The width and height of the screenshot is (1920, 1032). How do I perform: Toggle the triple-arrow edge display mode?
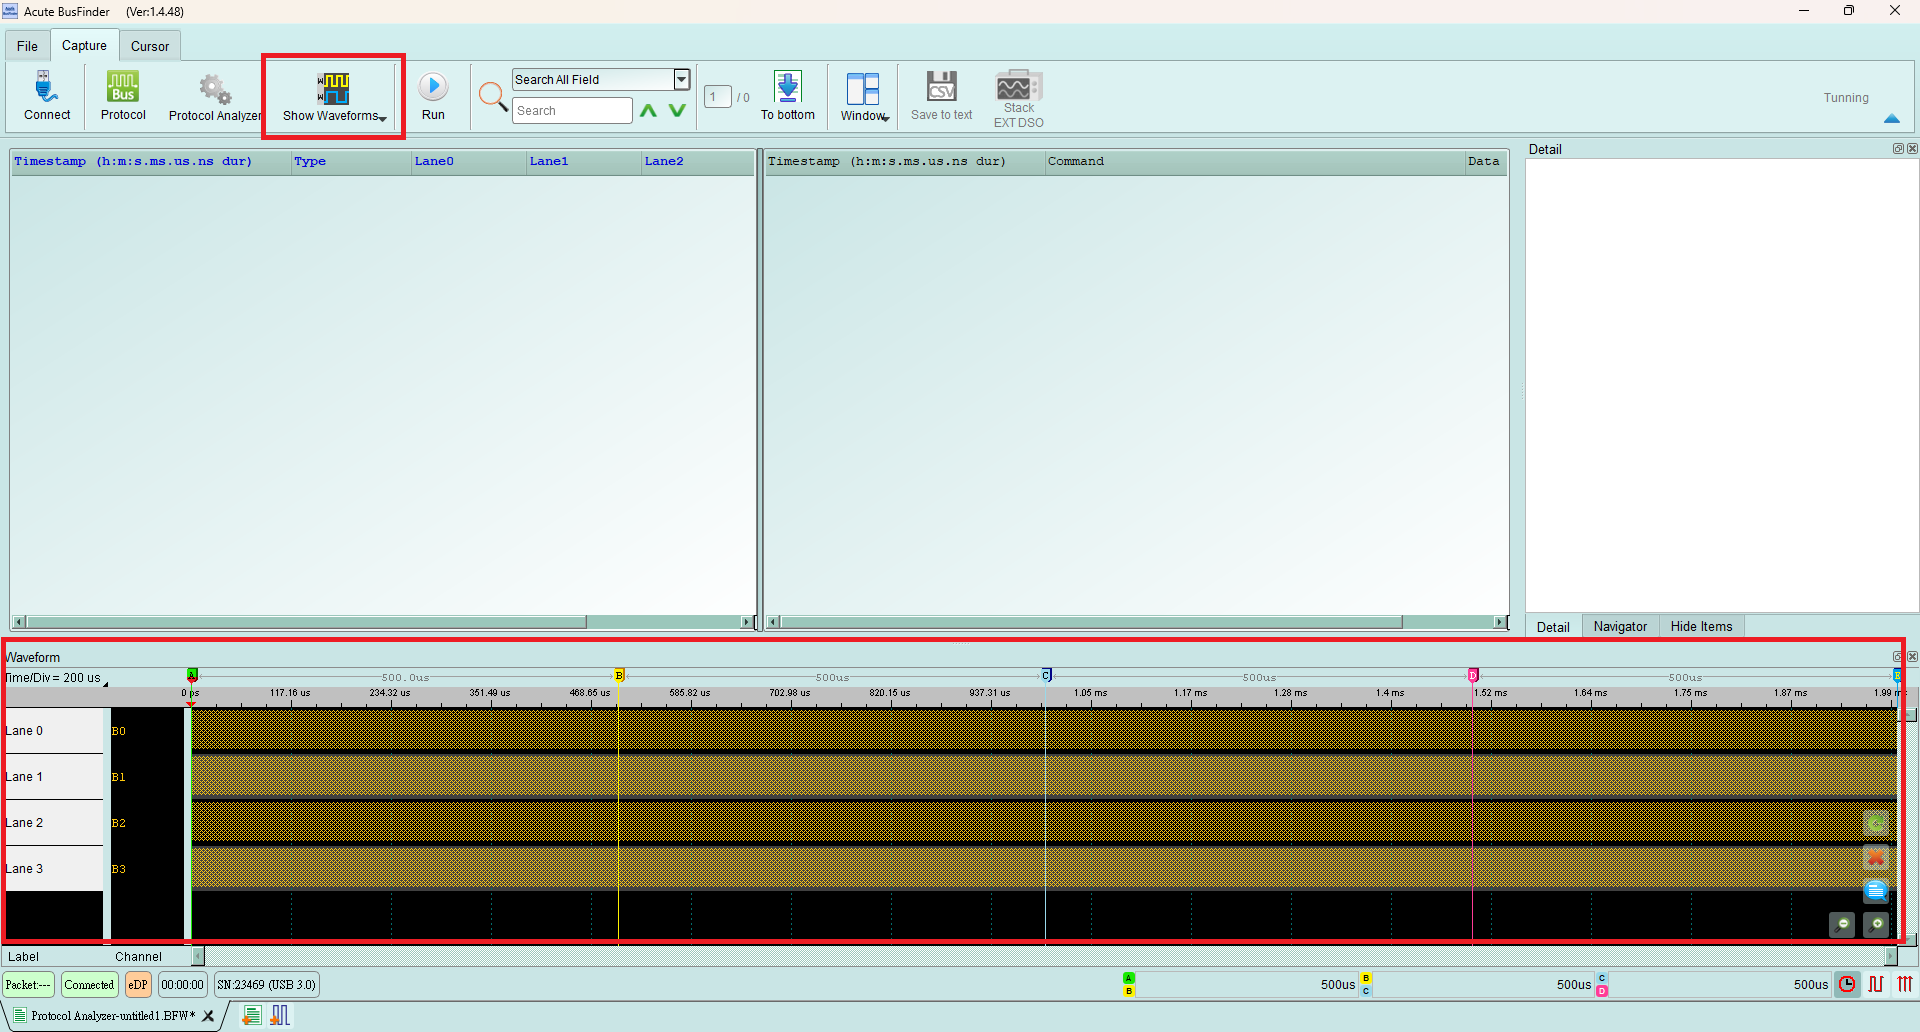pos(1905,985)
